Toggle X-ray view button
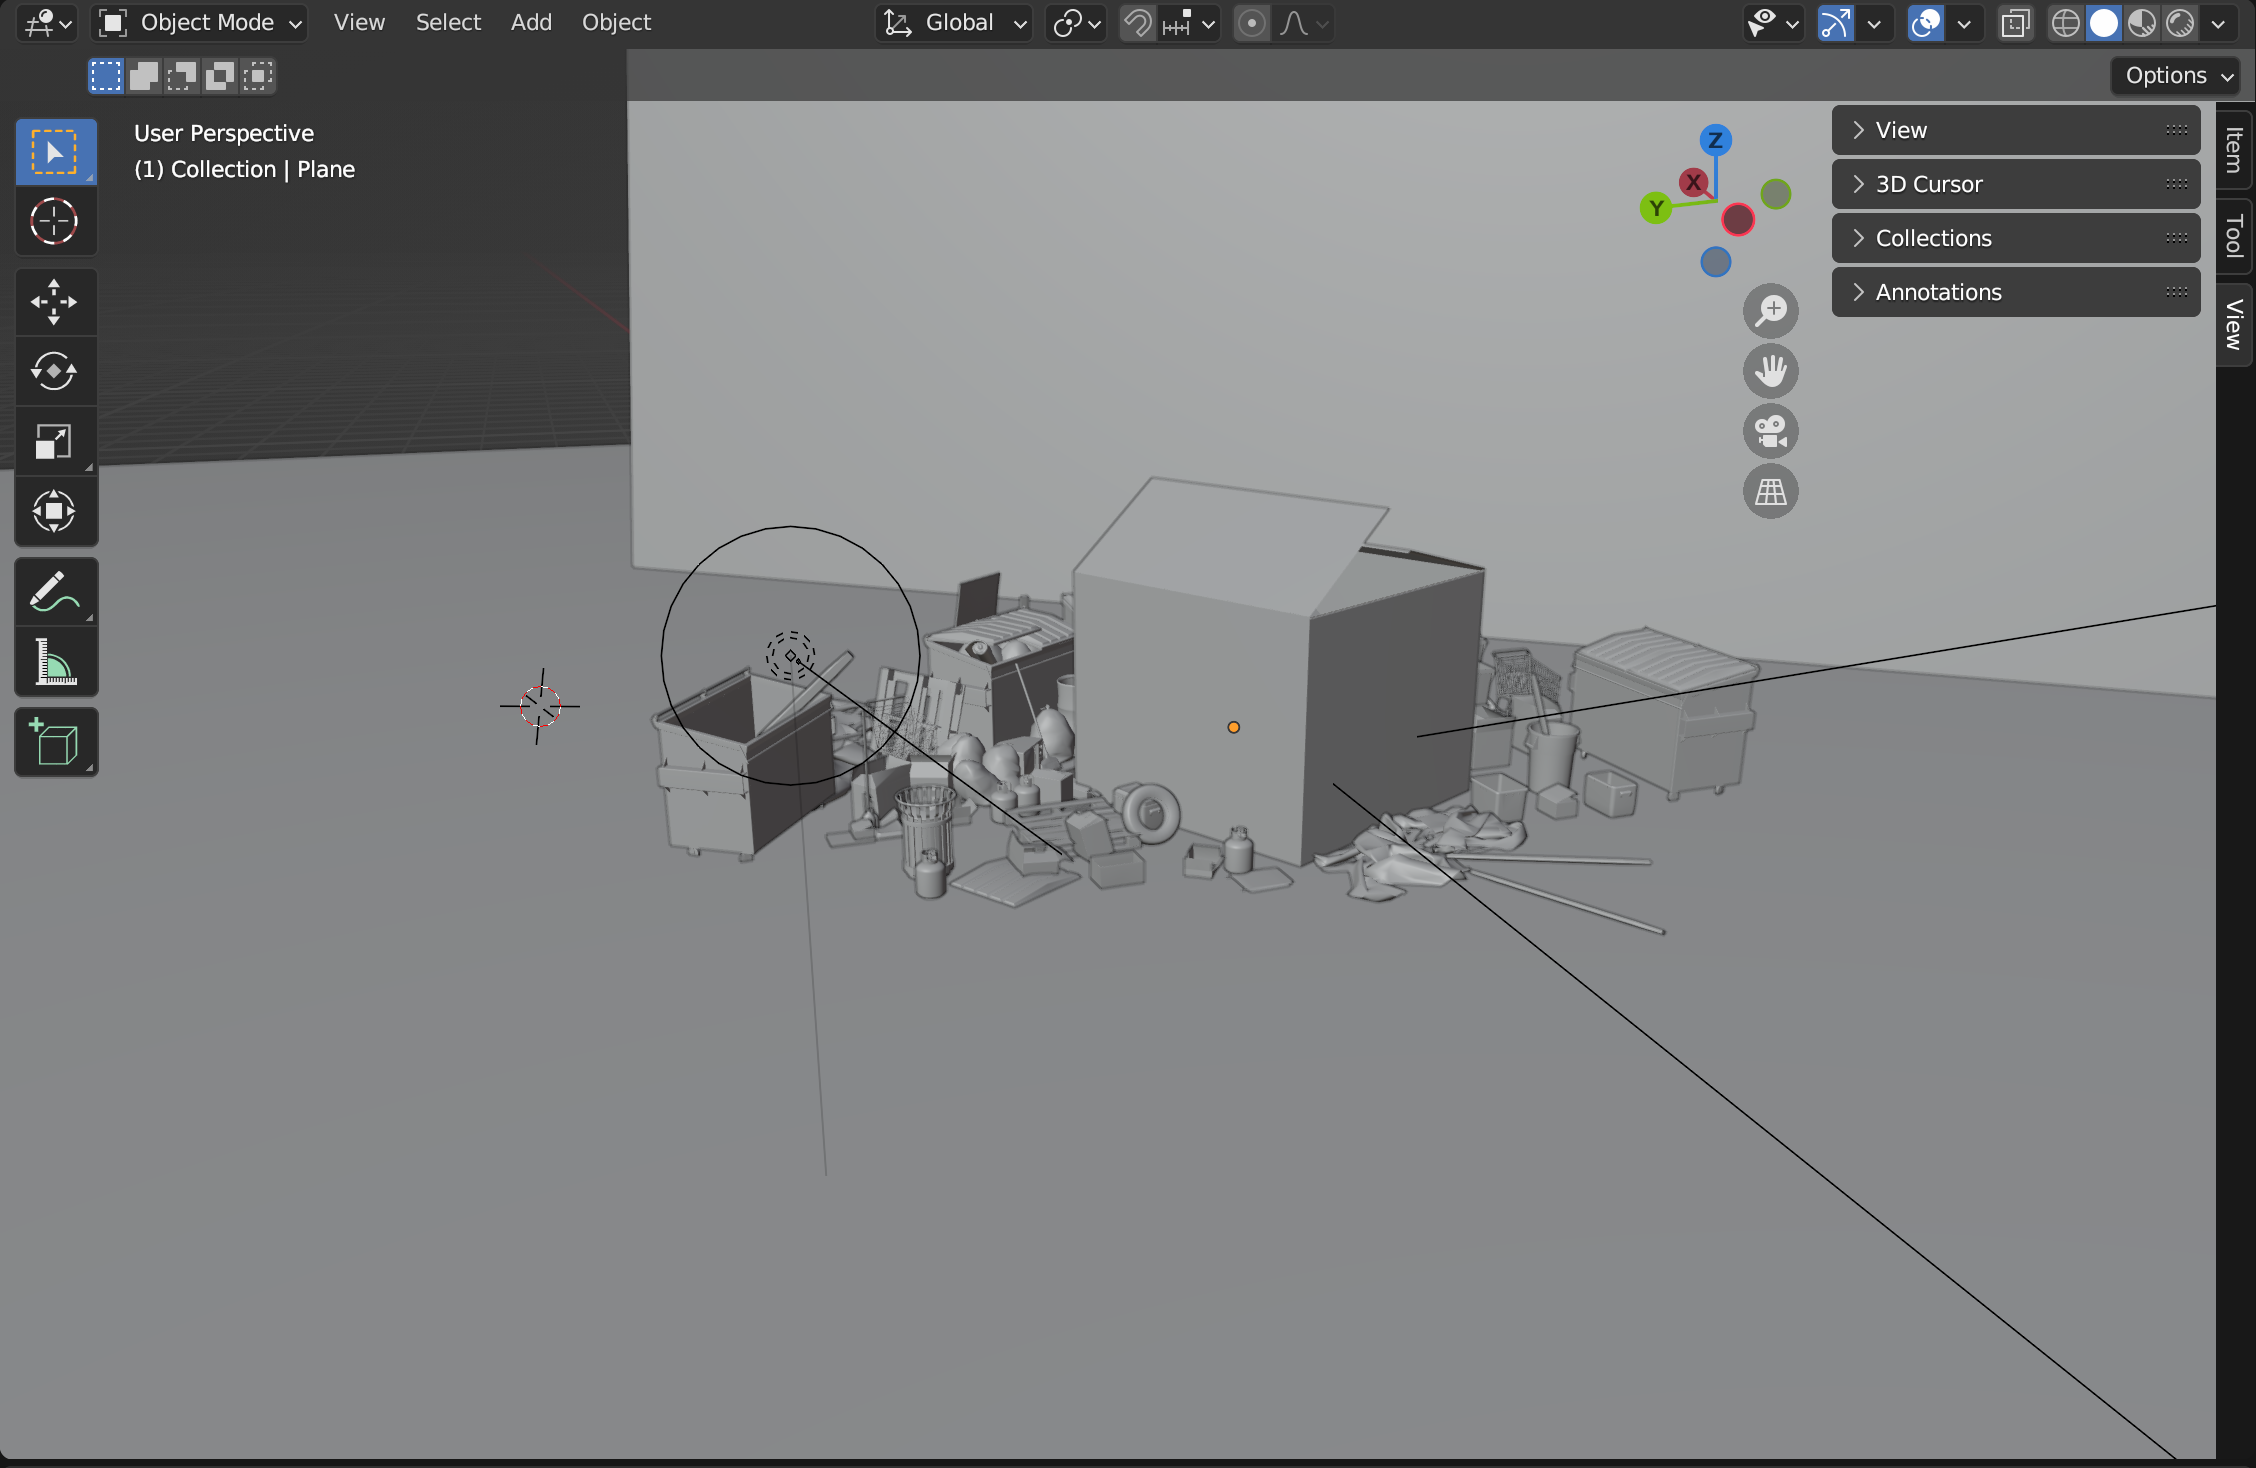The height and width of the screenshot is (1468, 2256). (x=2015, y=23)
